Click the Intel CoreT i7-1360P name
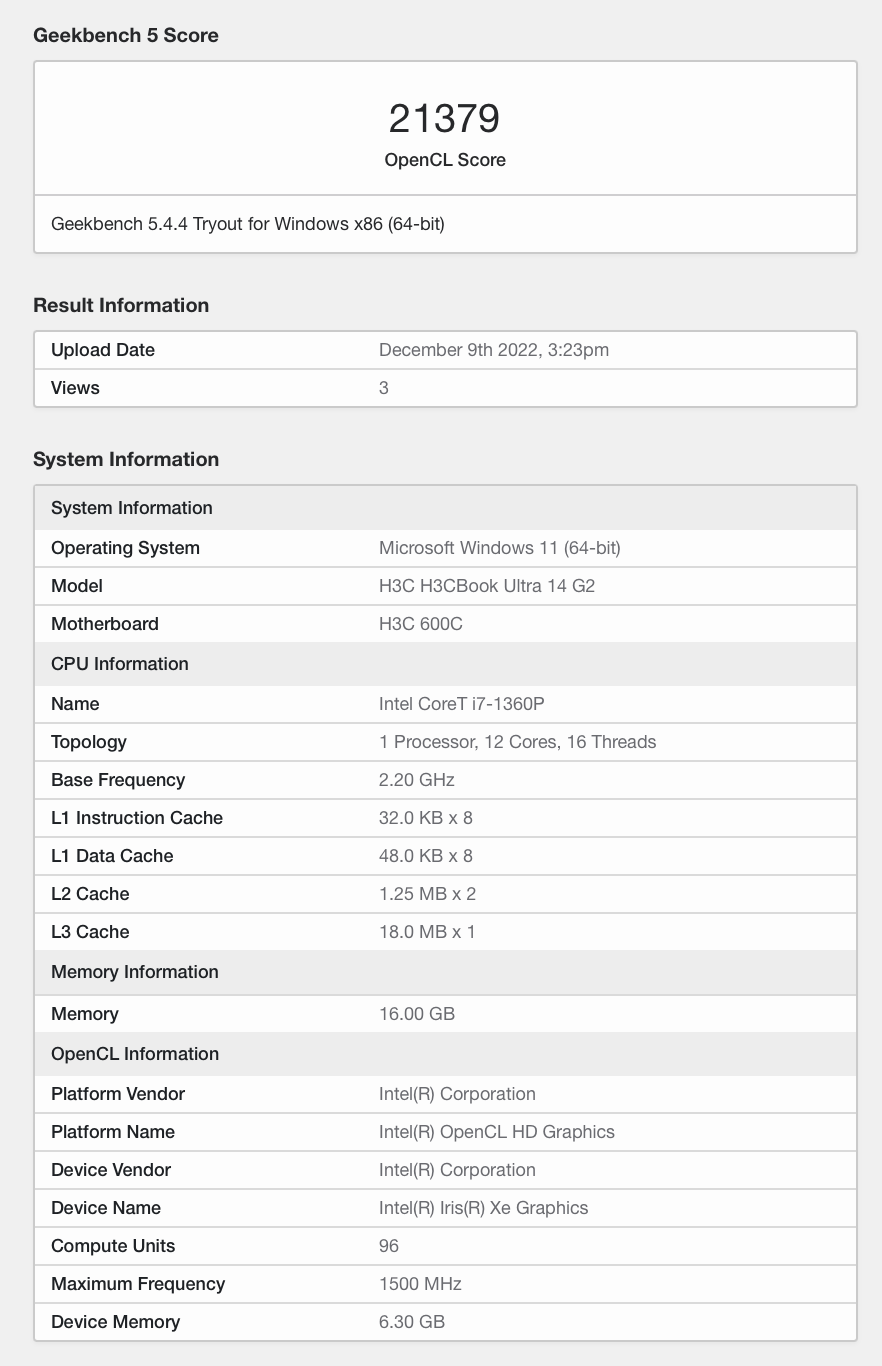This screenshot has width=882, height=1366. tap(462, 704)
